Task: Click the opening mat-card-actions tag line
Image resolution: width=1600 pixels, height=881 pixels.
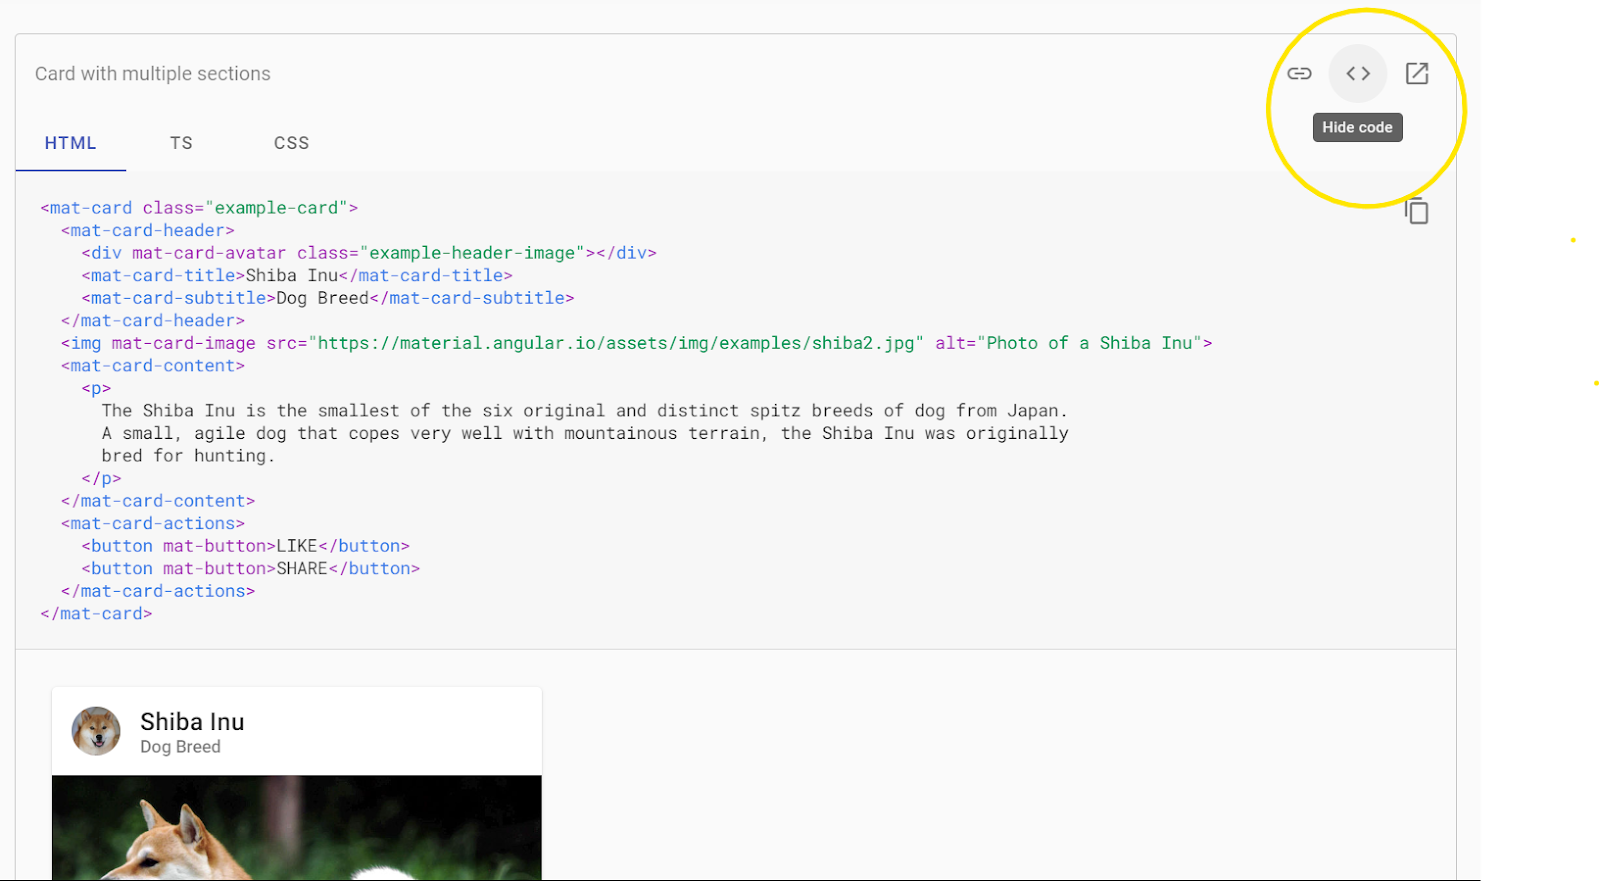Action: point(152,523)
